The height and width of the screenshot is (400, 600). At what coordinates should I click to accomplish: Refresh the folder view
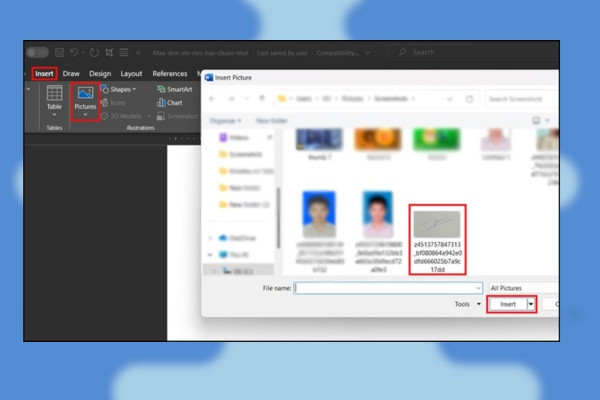(469, 99)
